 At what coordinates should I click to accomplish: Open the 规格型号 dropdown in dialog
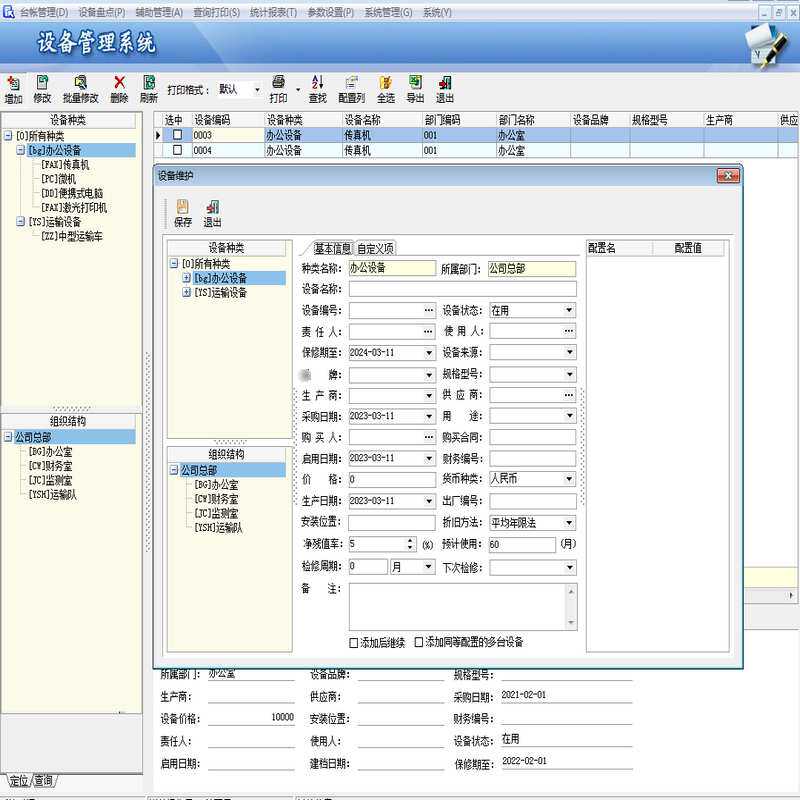(x=569, y=374)
